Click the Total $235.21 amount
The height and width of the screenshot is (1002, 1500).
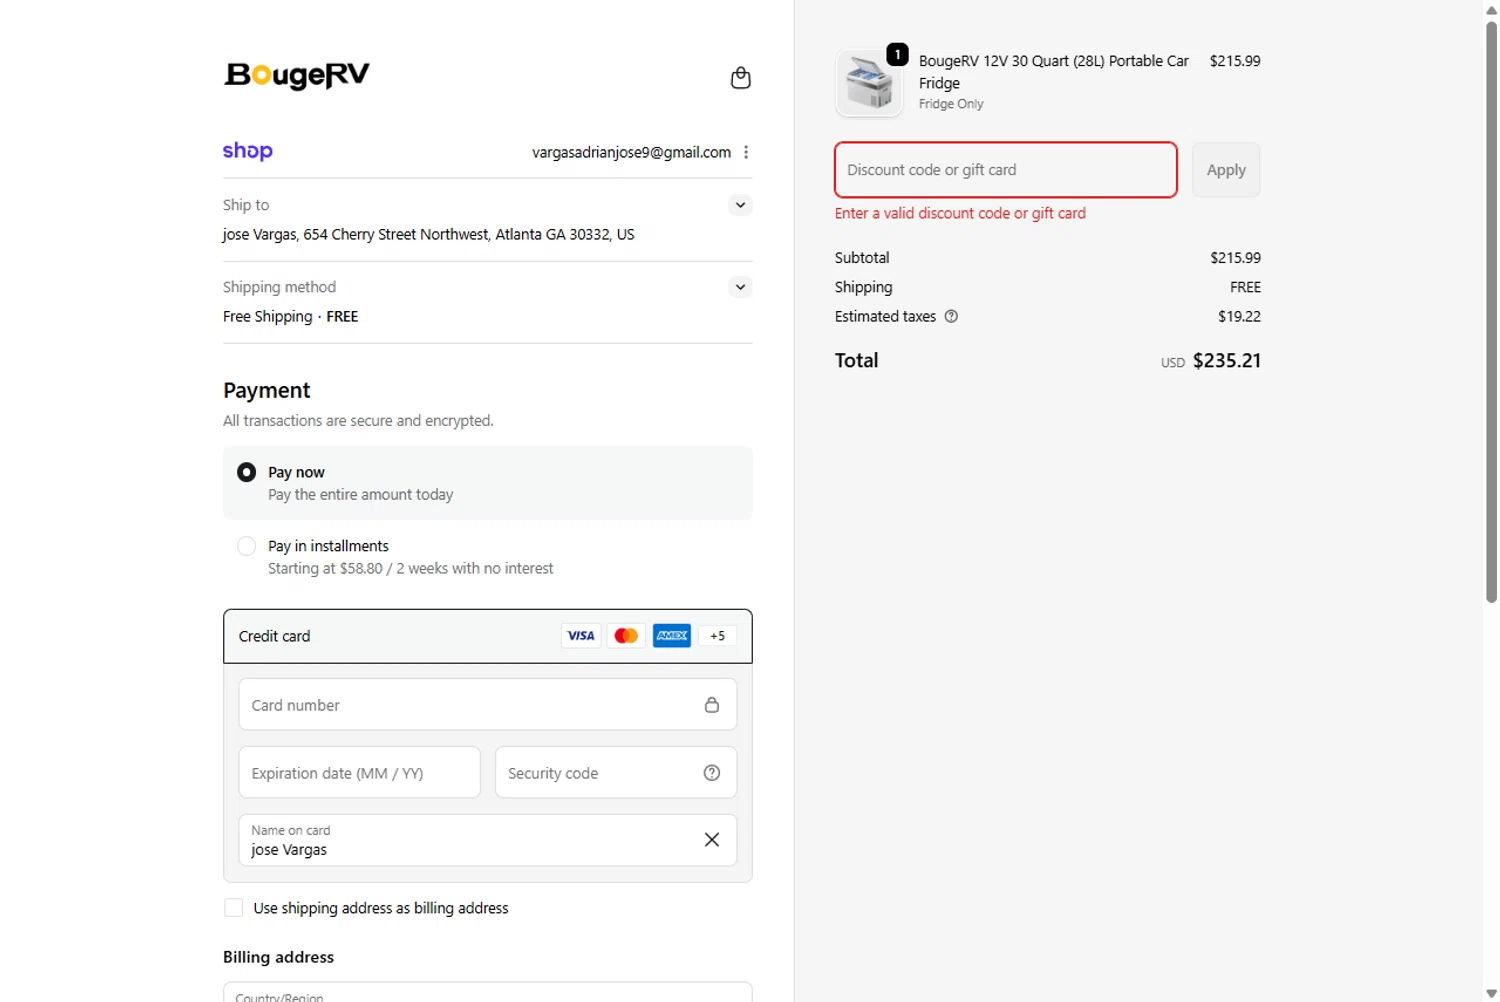click(x=1226, y=361)
